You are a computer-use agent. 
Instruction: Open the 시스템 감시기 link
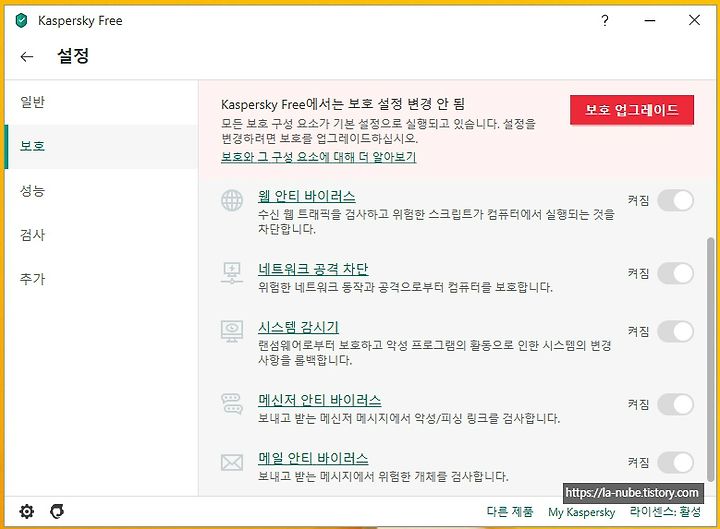tap(298, 327)
